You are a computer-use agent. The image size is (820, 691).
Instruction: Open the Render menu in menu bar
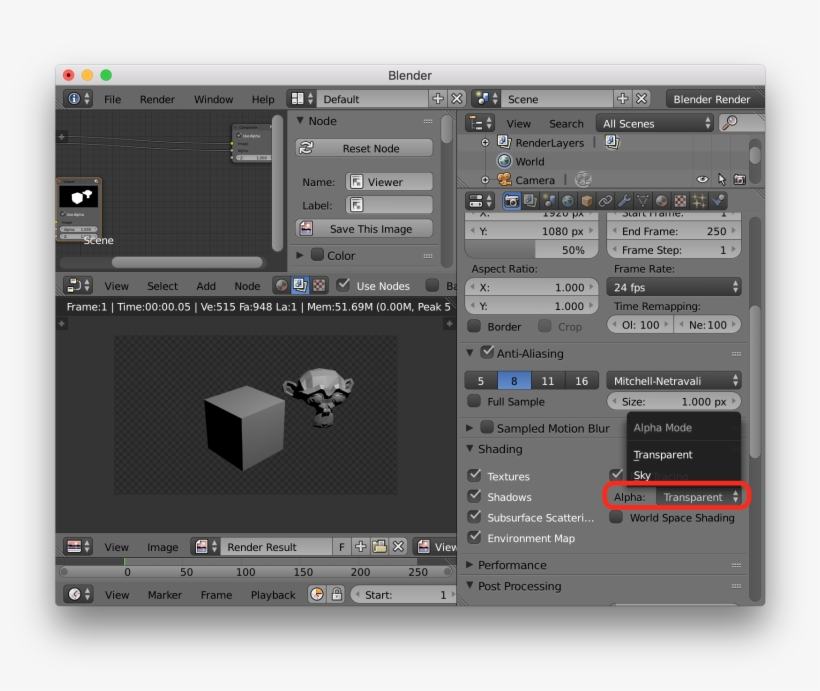[157, 99]
